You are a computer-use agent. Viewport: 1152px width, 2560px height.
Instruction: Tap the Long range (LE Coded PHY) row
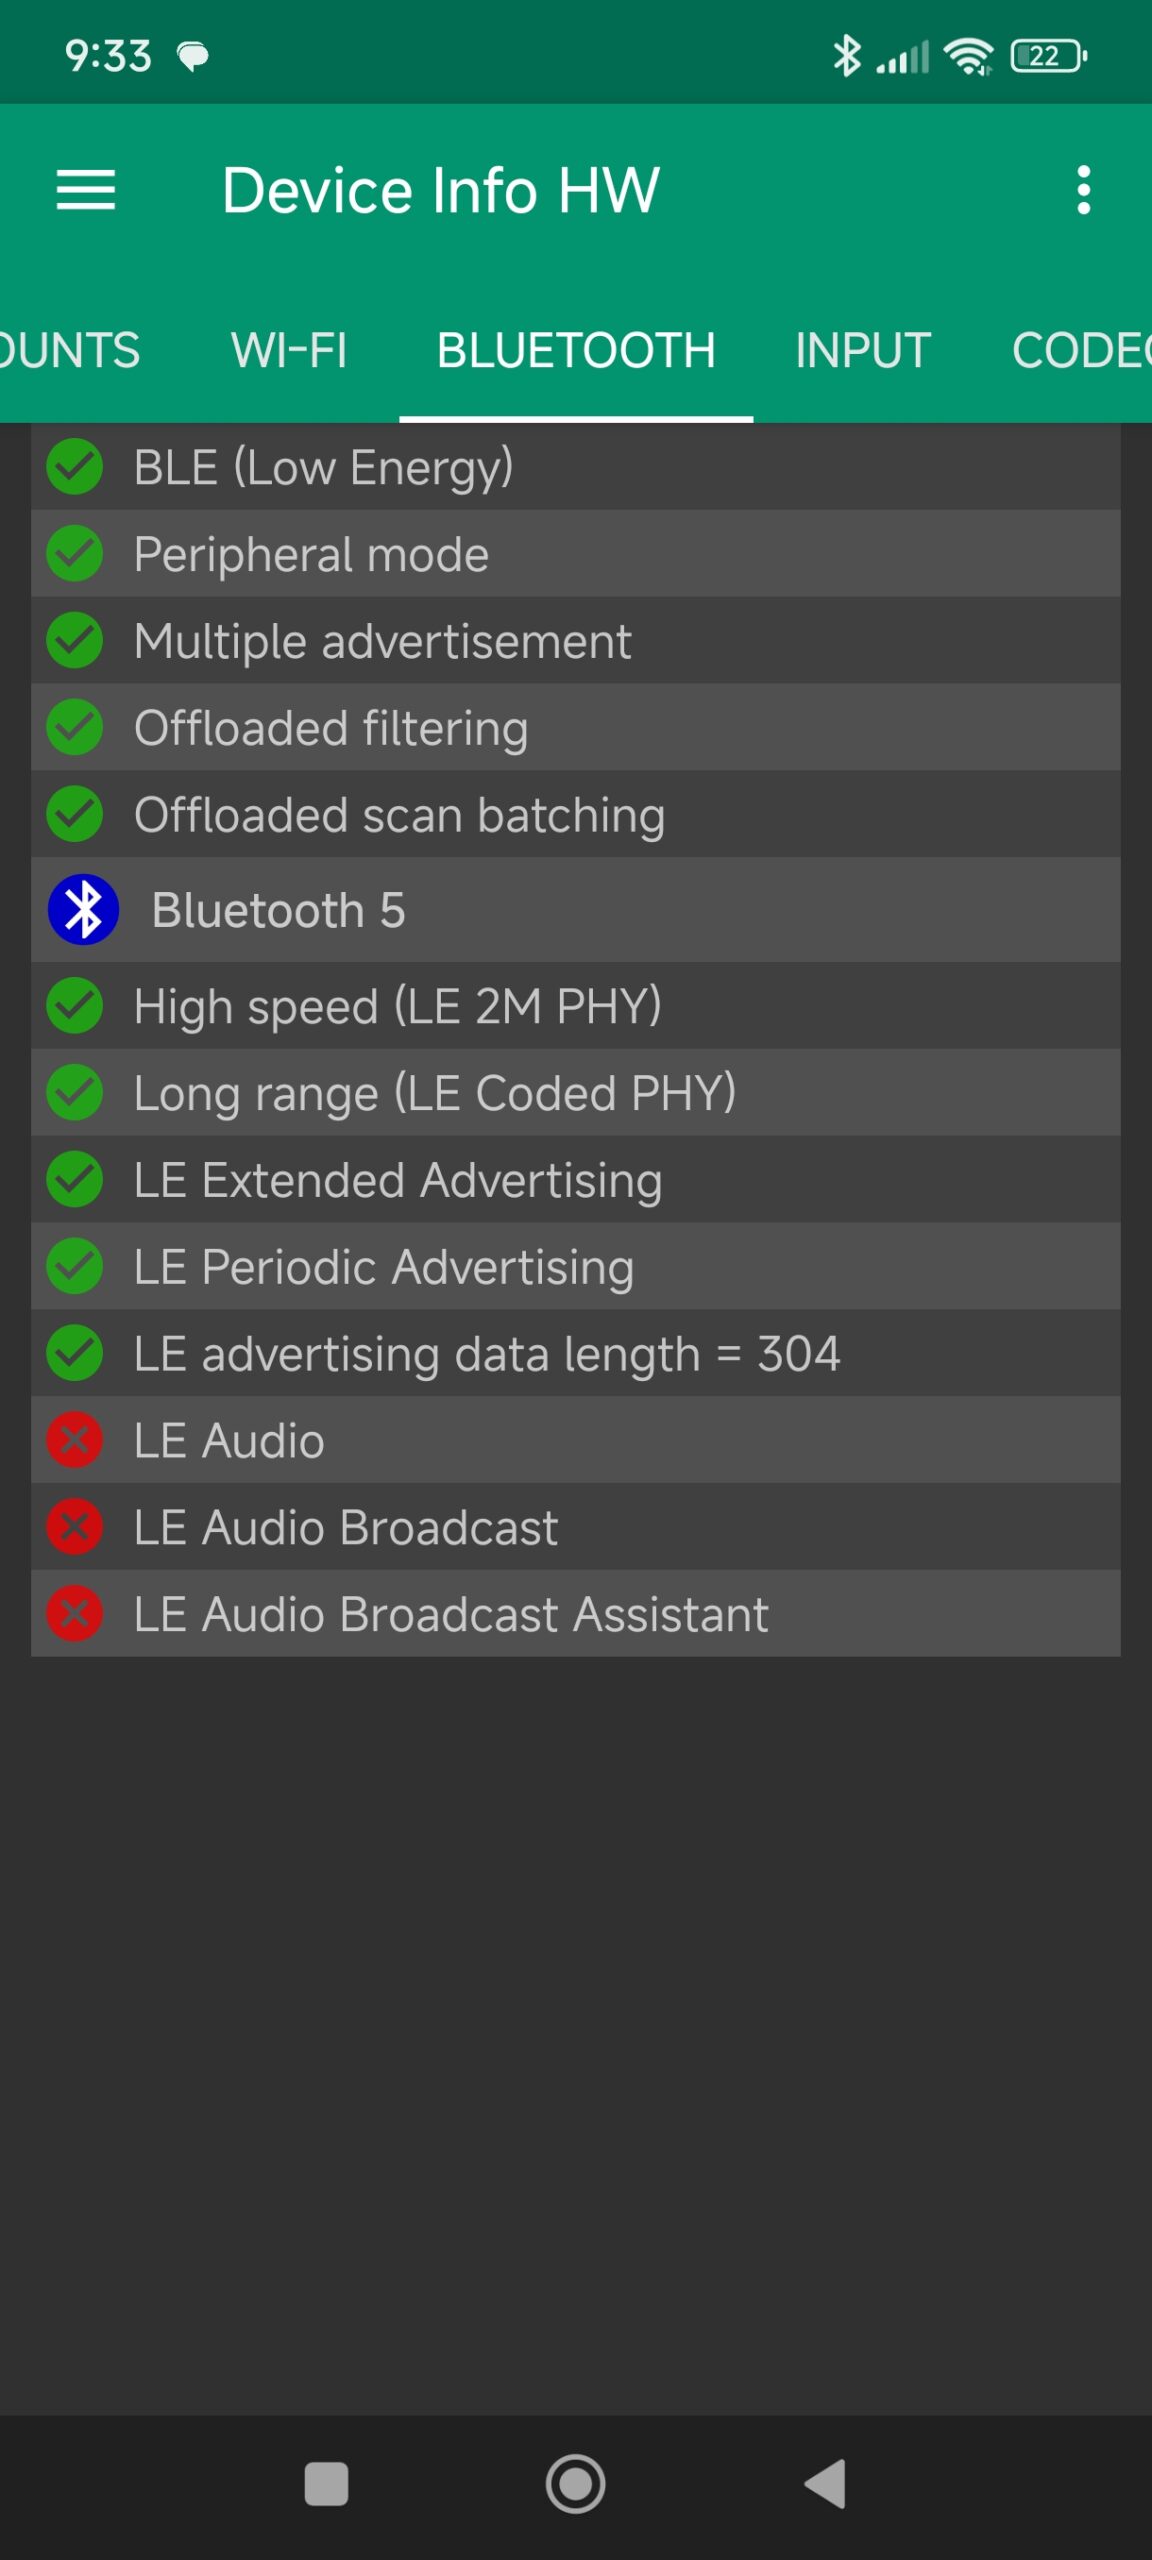click(x=435, y=1093)
